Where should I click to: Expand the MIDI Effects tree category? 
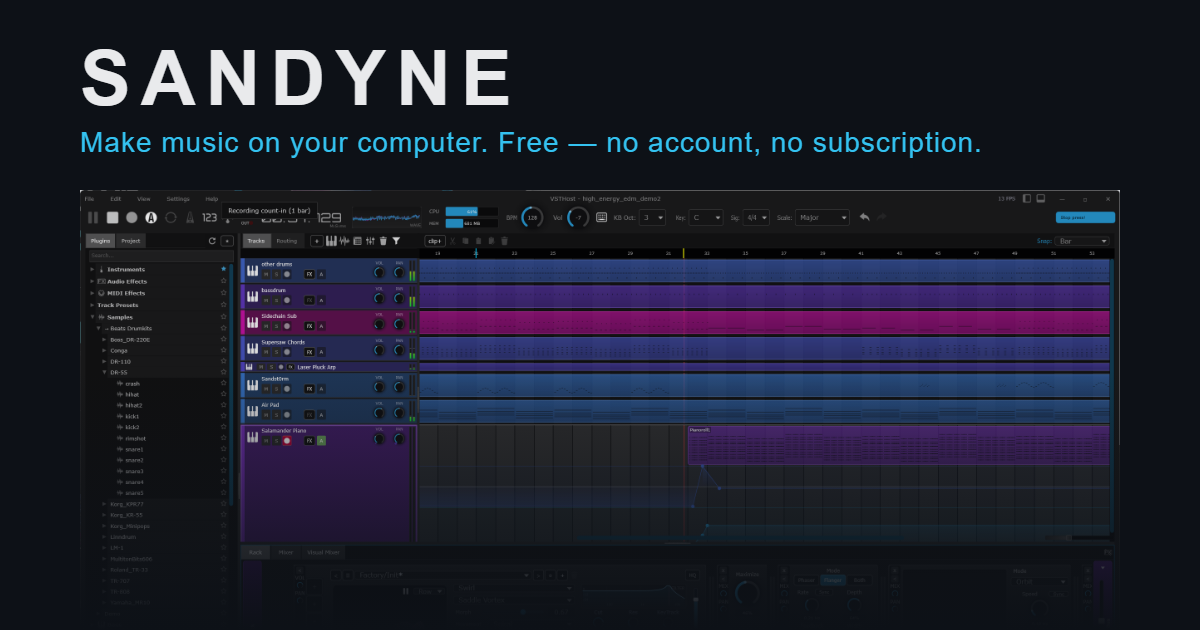click(x=92, y=293)
